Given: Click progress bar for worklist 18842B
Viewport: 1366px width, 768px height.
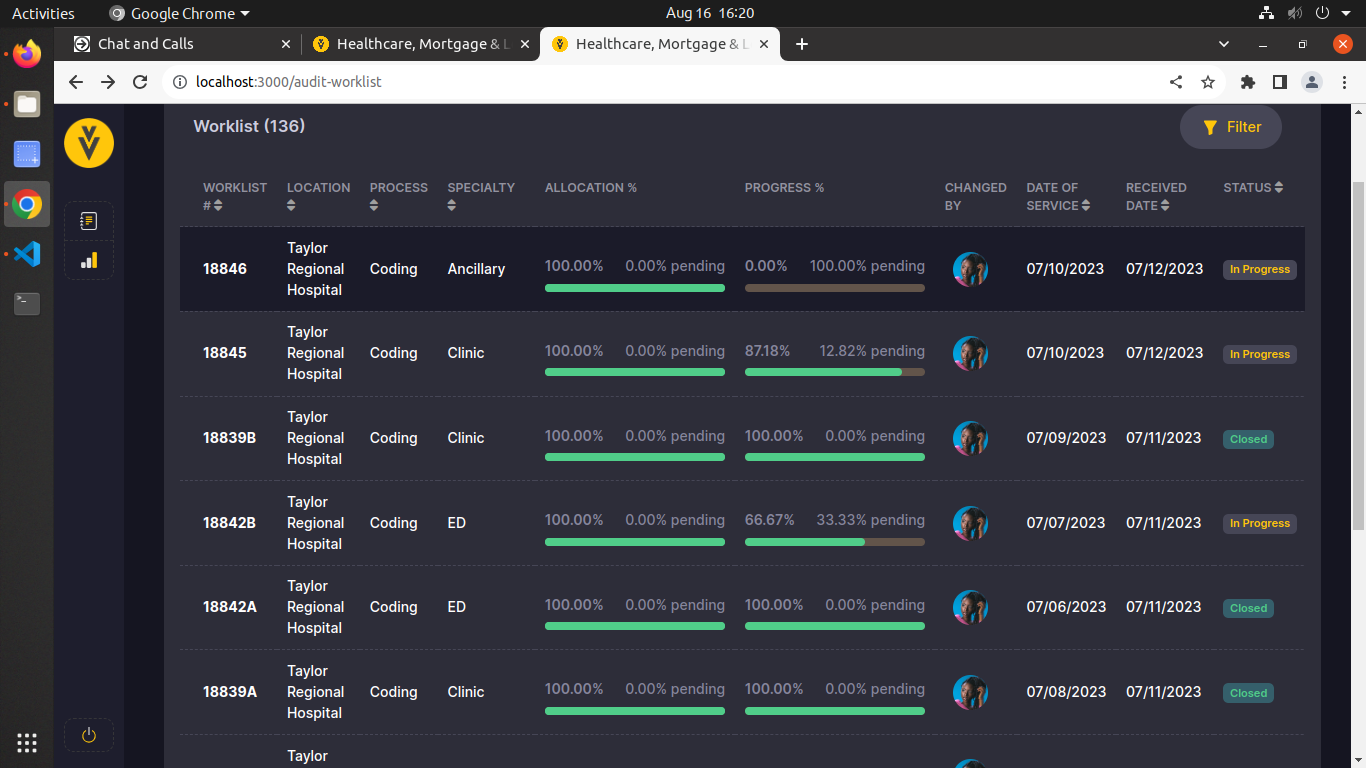Looking at the screenshot, I should click(x=834, y=542).
